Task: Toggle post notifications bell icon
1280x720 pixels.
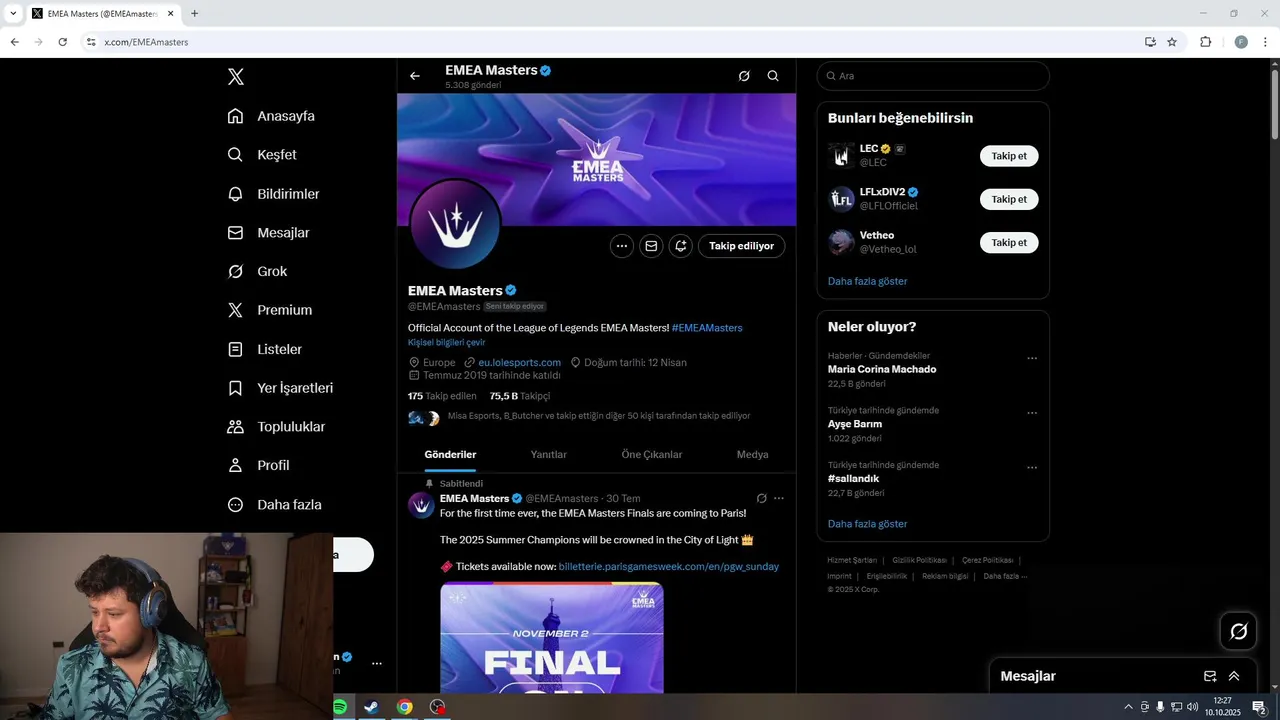Action: point(681,246)
